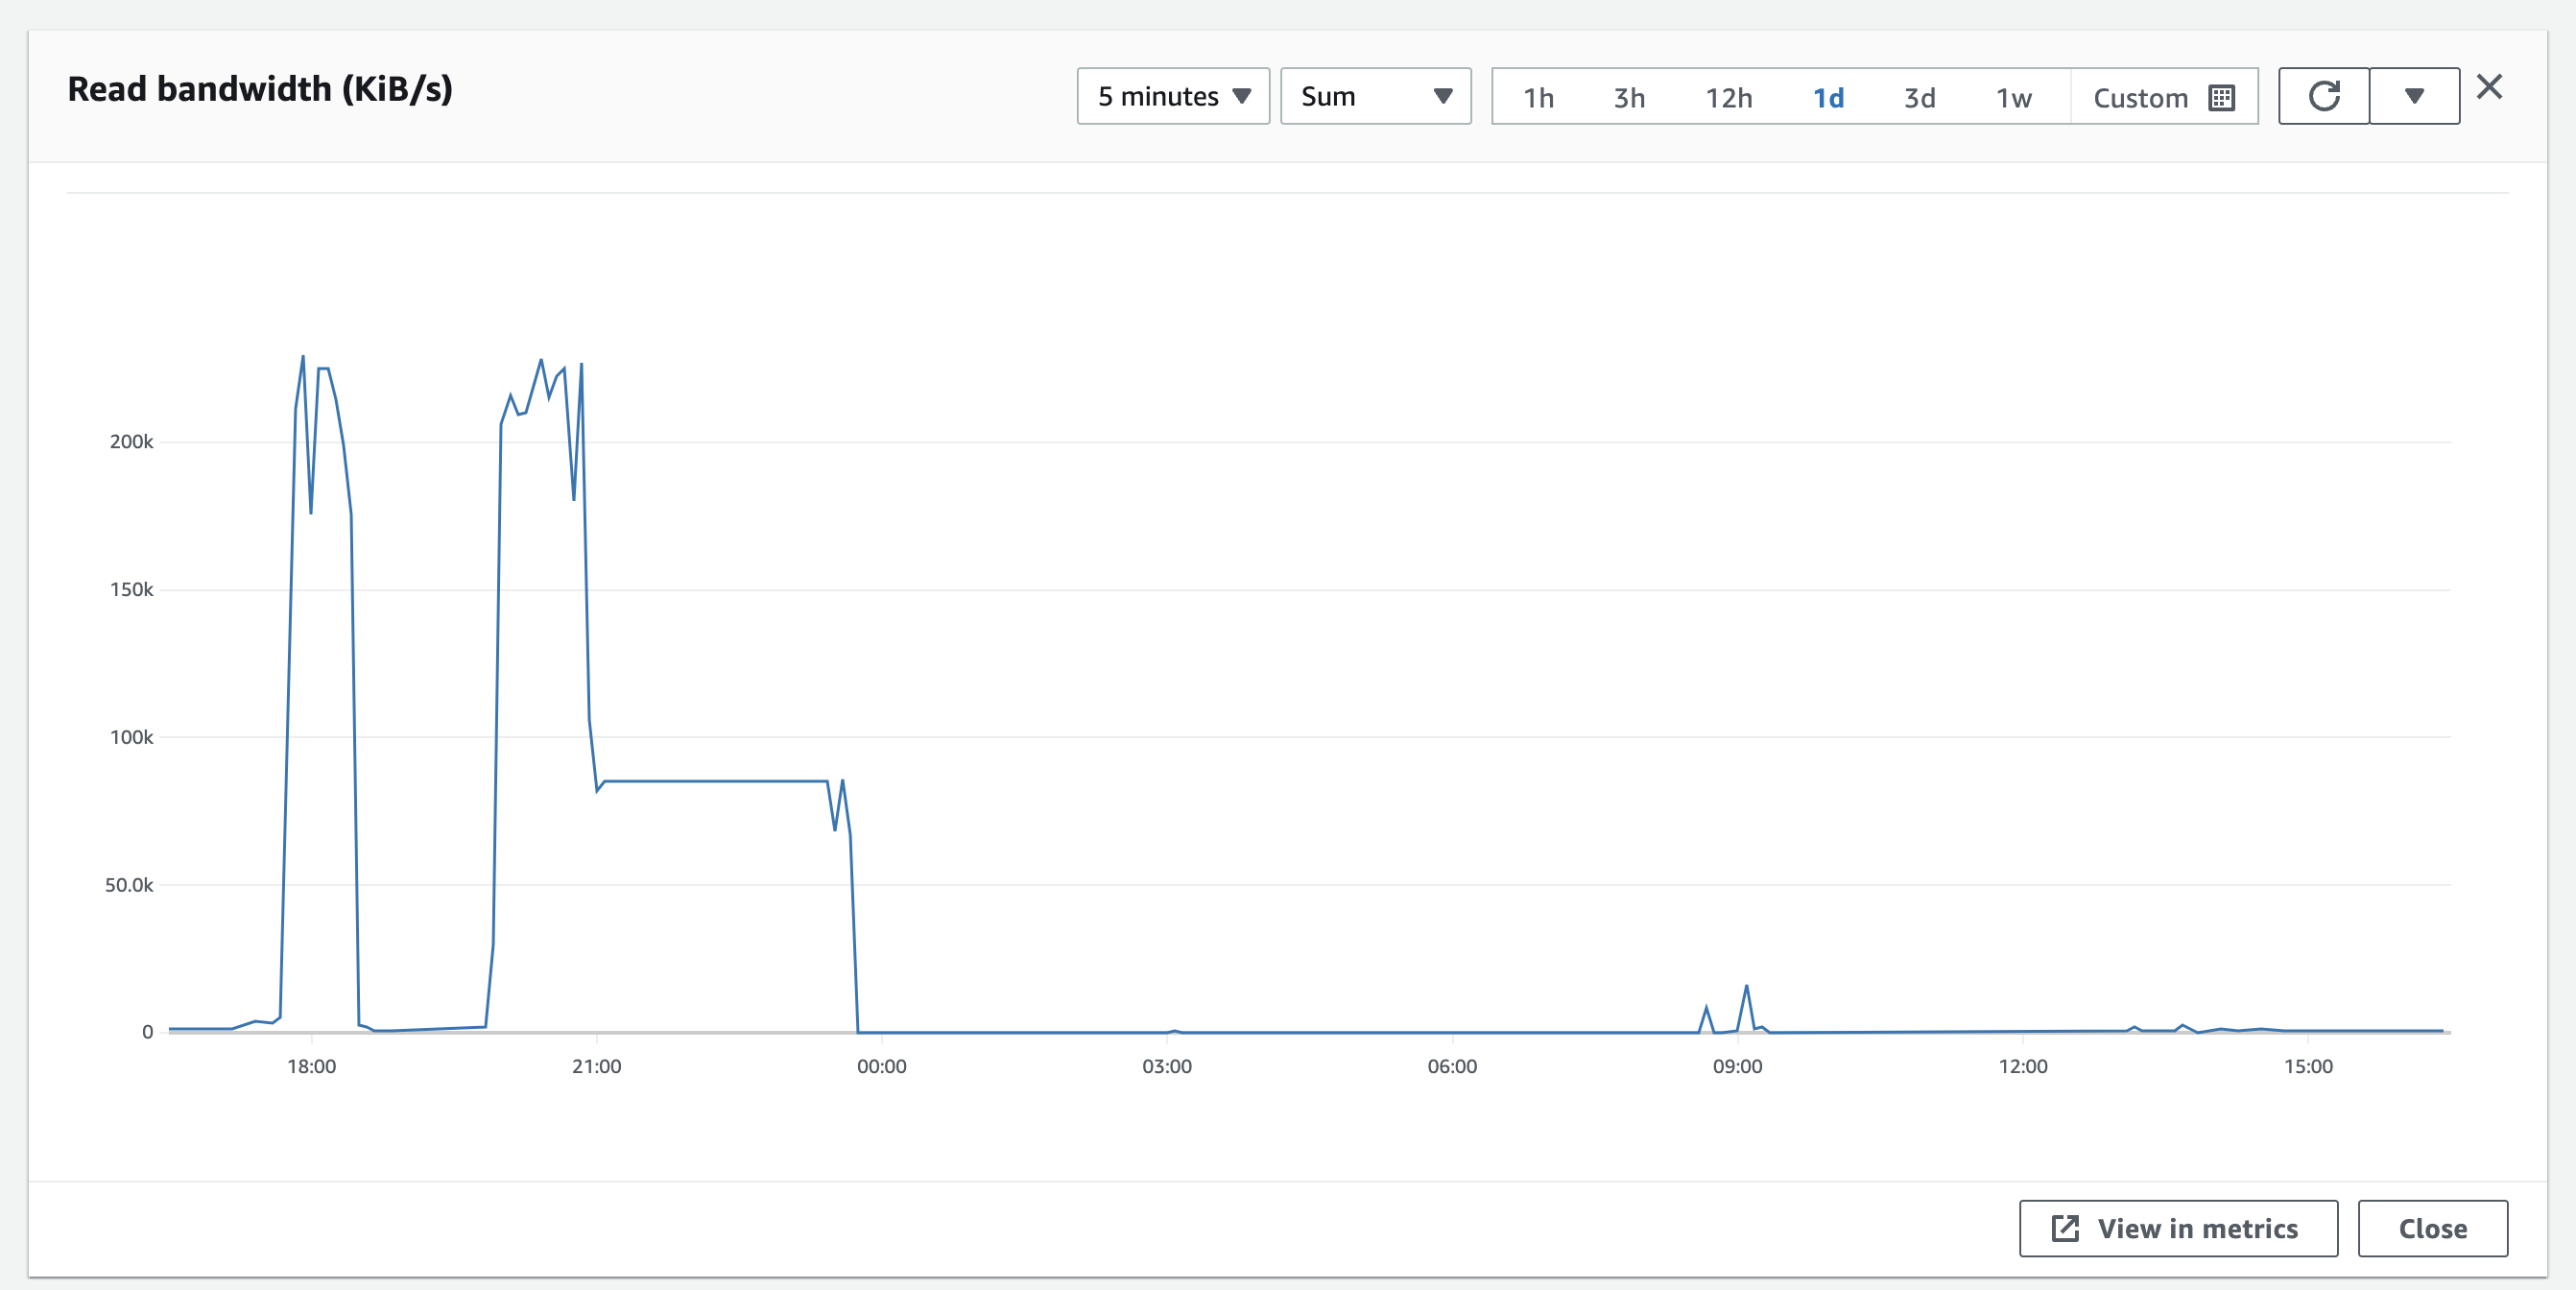Close dialog with the X icon
The width and height of the screenshot is (2576, 1290).
click(x=2489, y=87)
